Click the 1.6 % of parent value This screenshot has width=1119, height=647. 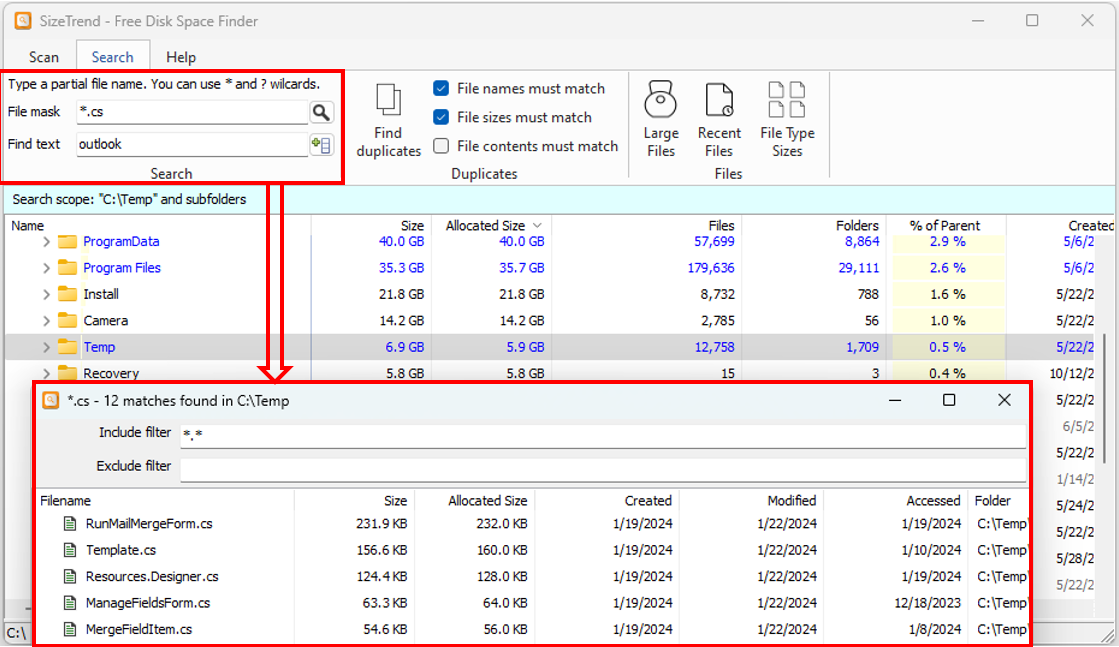coord(948,295)
